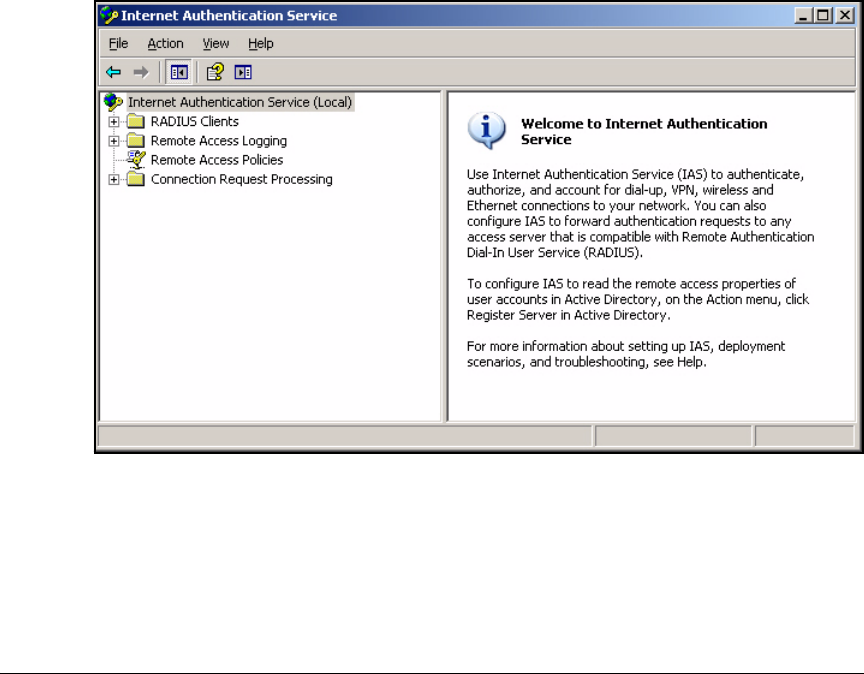Click the Show/Hide Action Pane toolbar icon
864x674 pixels.
pyautogui.click(x=243, y=72)
